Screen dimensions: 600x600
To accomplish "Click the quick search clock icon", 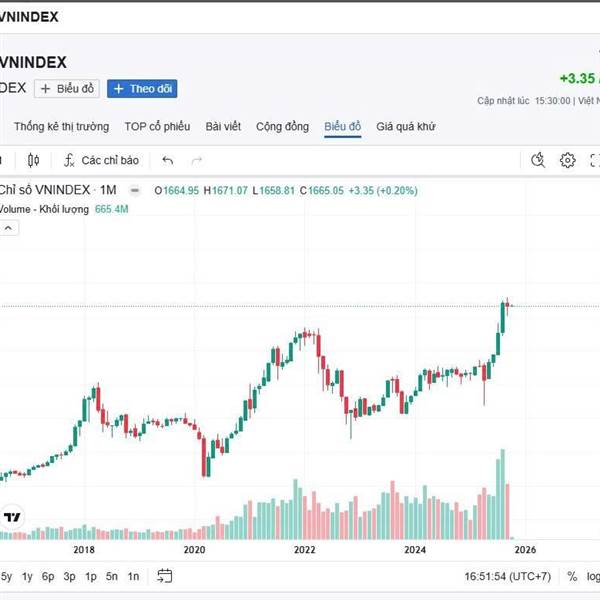I will click(x=538, y=160).
